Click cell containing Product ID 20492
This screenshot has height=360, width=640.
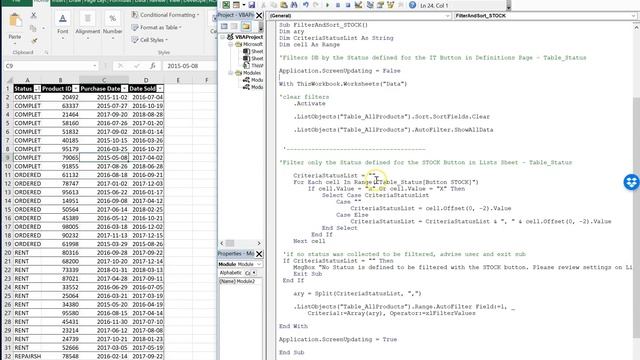60,97
